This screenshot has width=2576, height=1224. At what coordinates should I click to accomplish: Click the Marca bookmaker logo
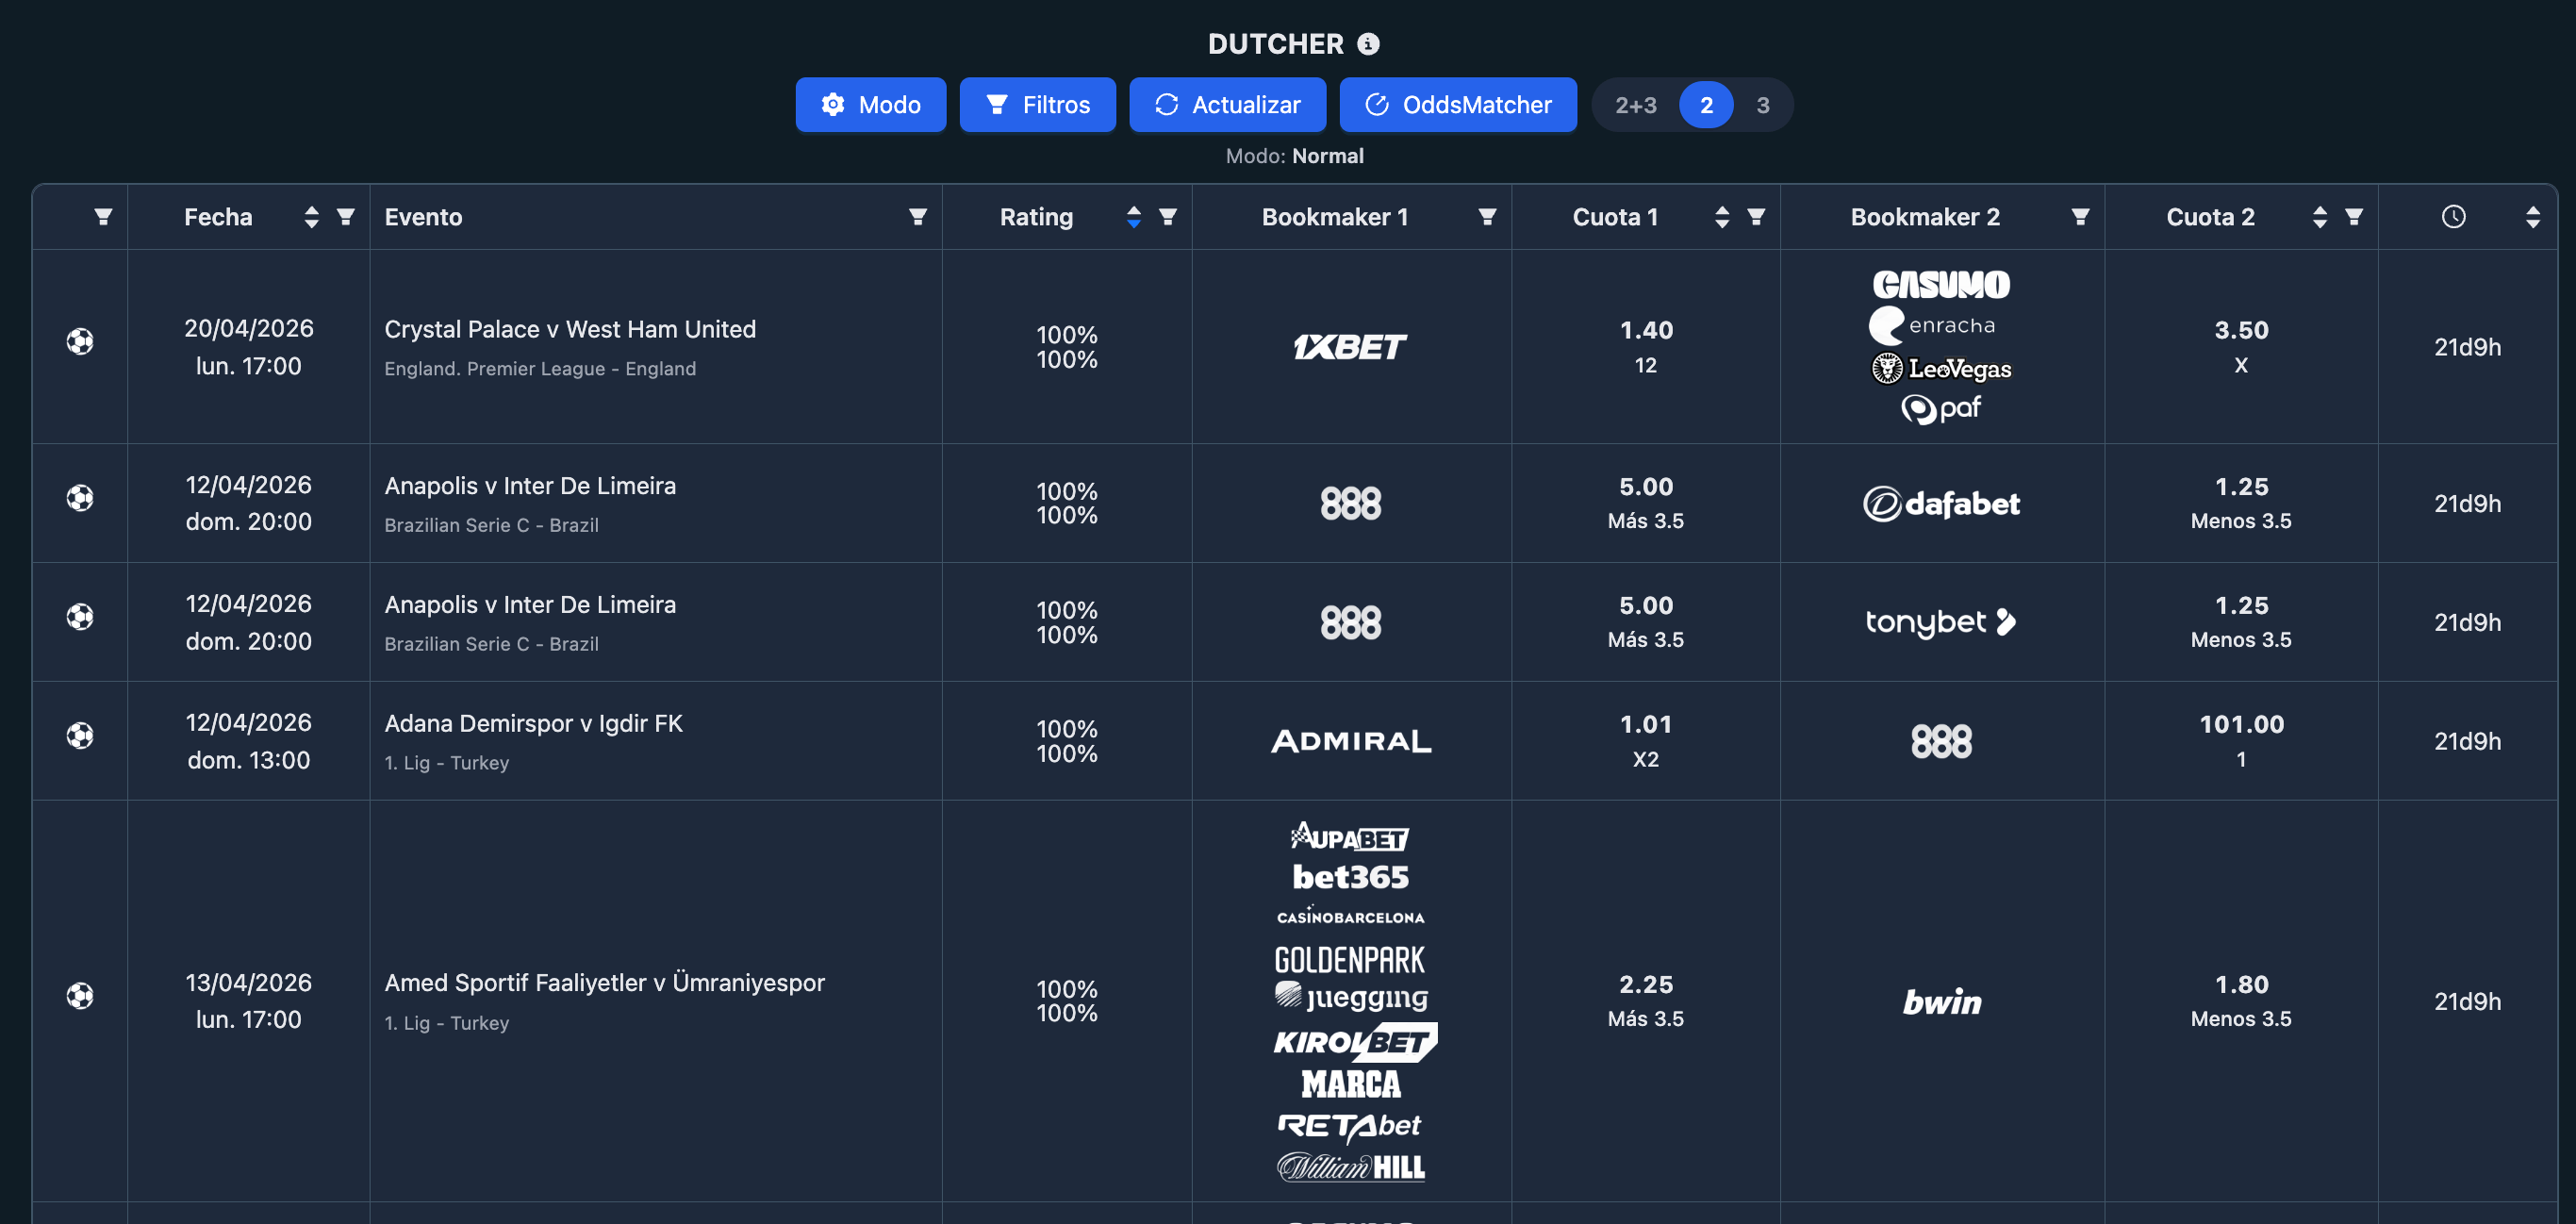click(x=1351, y=1084)
